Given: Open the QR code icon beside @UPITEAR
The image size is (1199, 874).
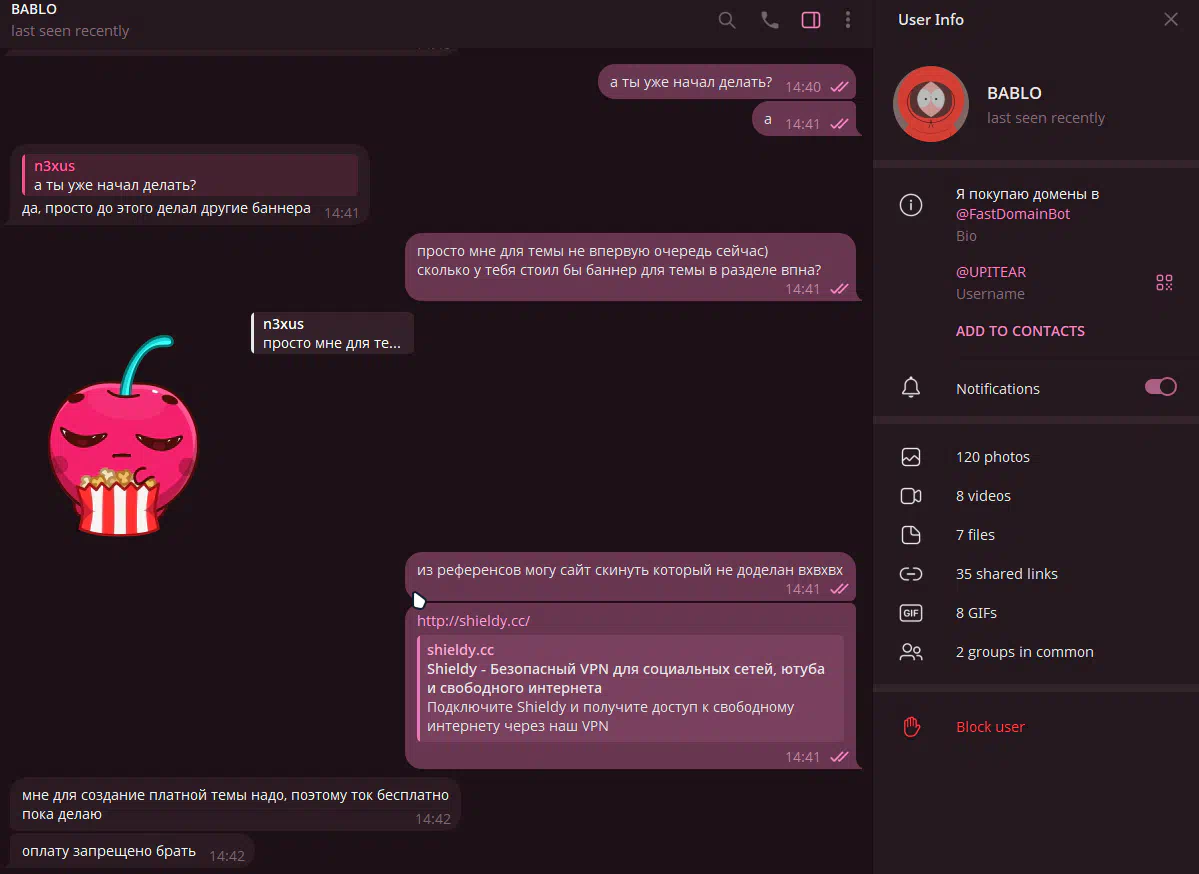Looking at the screenshot, I should pos(1164,283).
